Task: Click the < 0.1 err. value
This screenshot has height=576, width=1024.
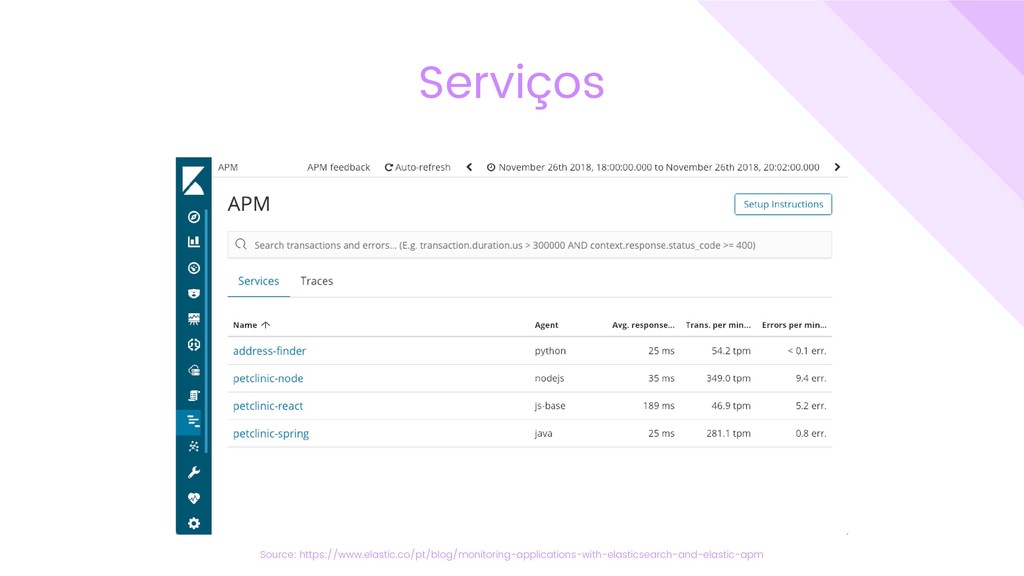Action: point(807,351)
